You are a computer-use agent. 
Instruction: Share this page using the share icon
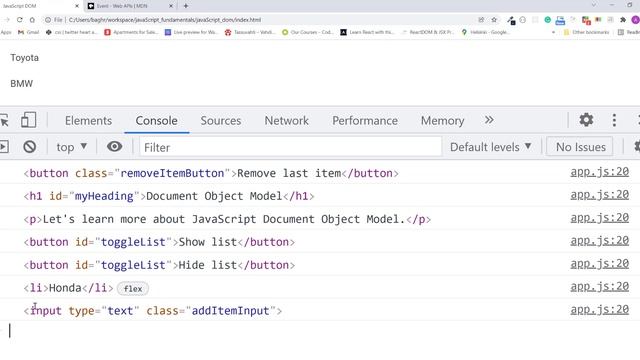481,20
